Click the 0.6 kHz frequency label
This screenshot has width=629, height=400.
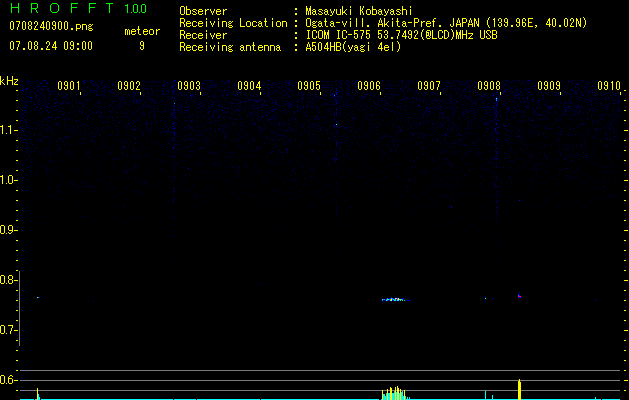coord(7,380)
